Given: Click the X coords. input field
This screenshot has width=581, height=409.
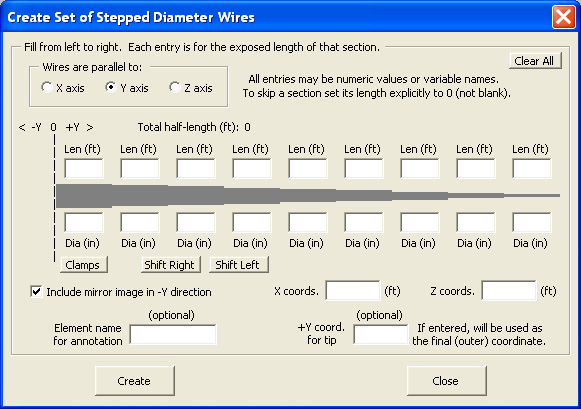Looking at the screenshot, I should [x=353, y=290].
